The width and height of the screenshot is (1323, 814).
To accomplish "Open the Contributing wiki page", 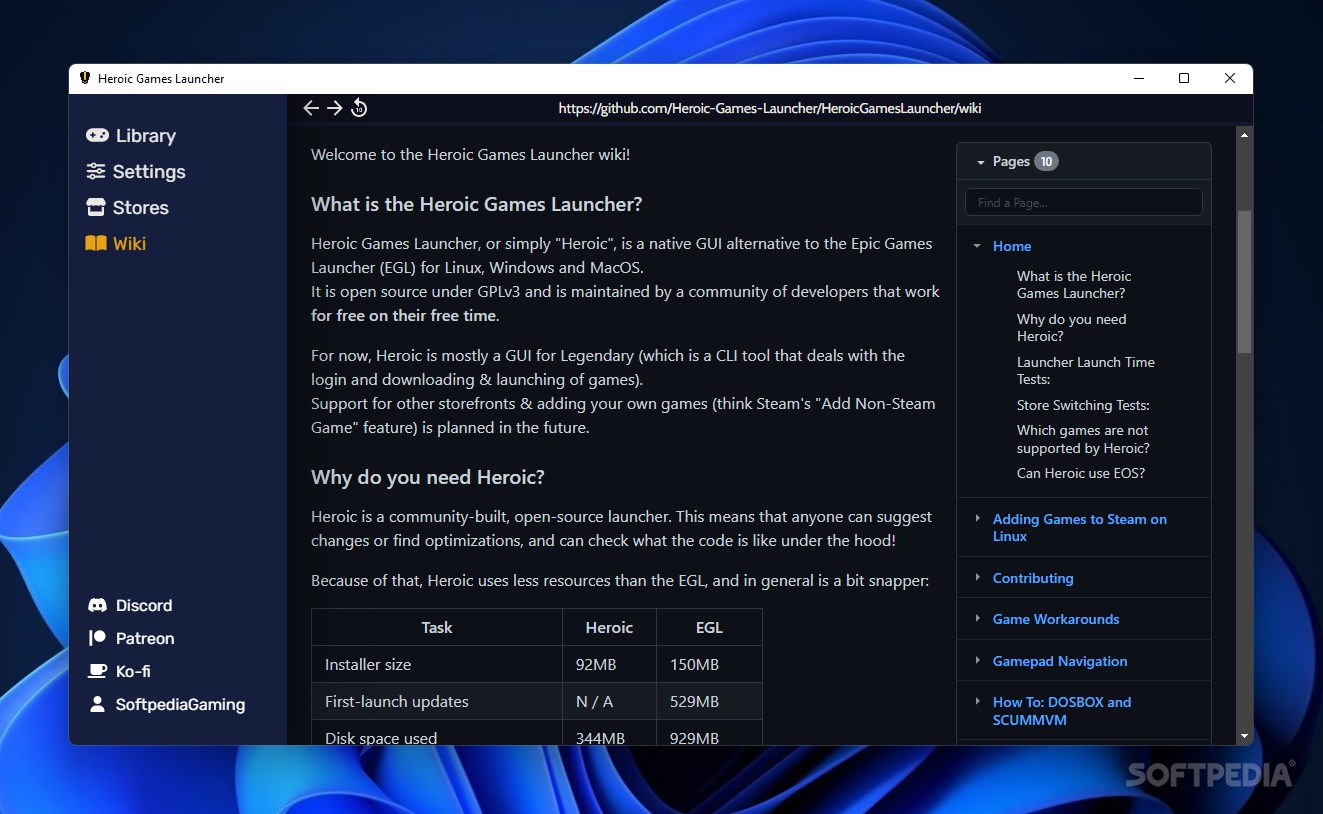I will click(x=1033, y=578).
